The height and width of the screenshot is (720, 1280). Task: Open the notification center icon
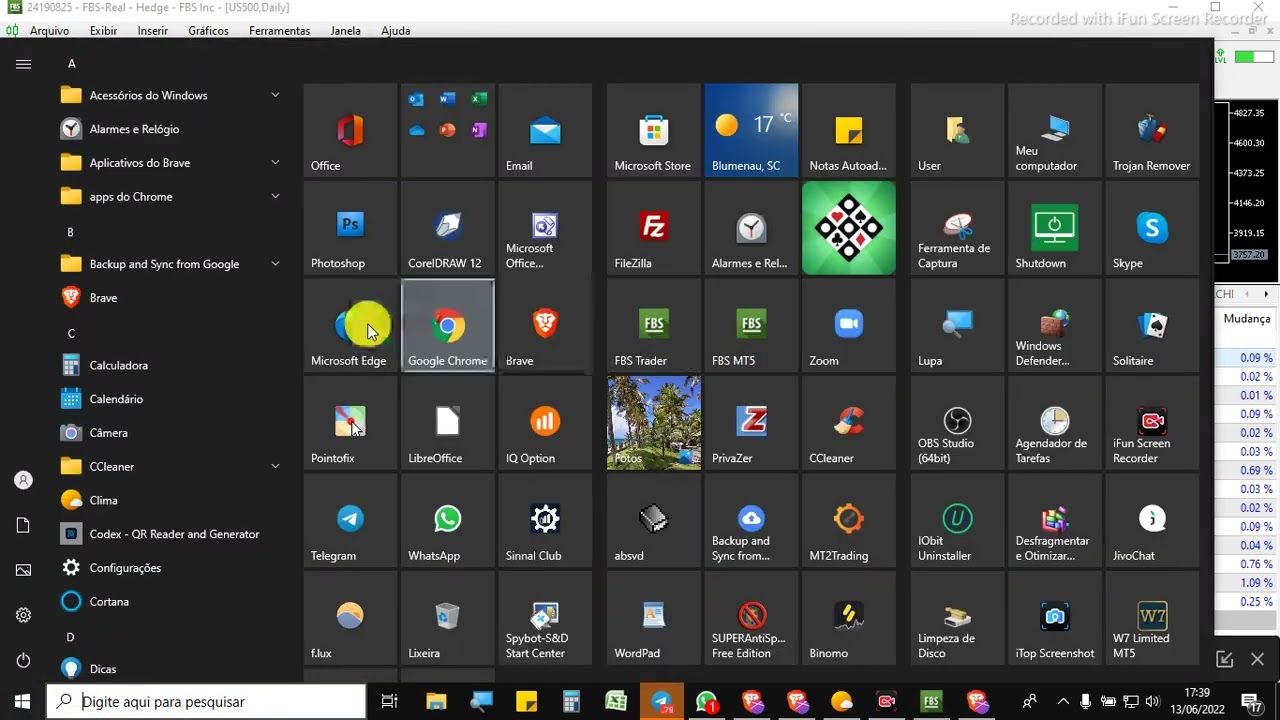coord(1251,702)
